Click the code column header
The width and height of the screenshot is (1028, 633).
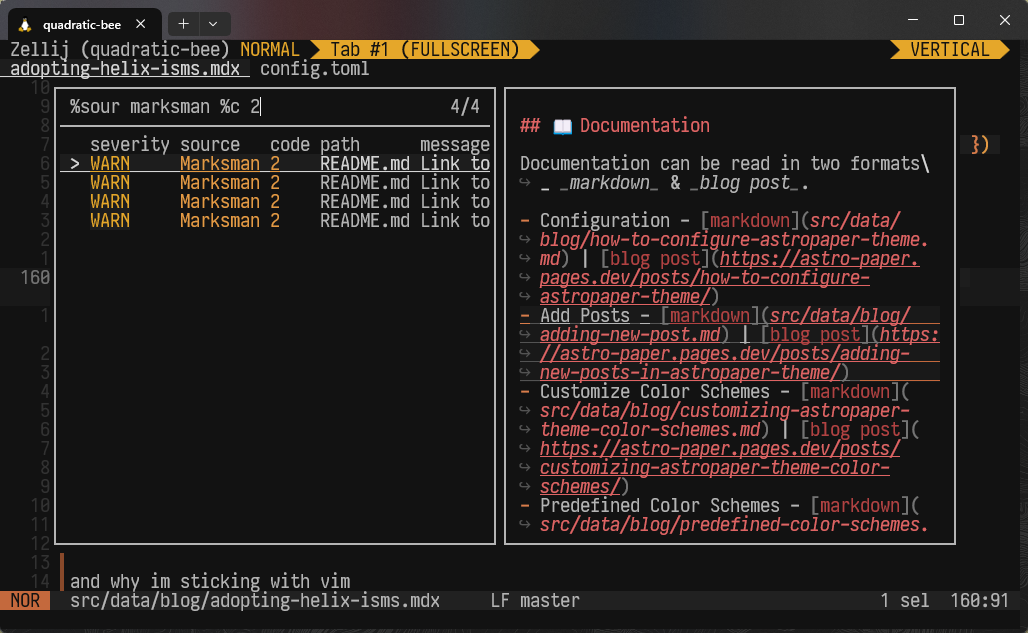click(290, 144)
